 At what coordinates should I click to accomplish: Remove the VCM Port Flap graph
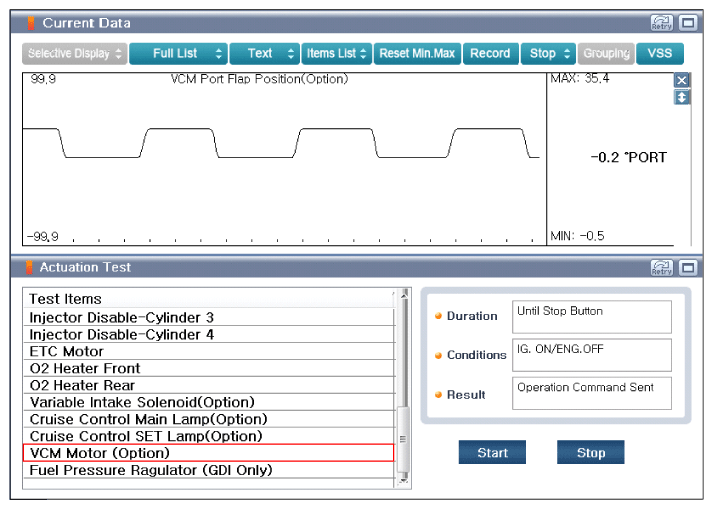tap(682, 80)
